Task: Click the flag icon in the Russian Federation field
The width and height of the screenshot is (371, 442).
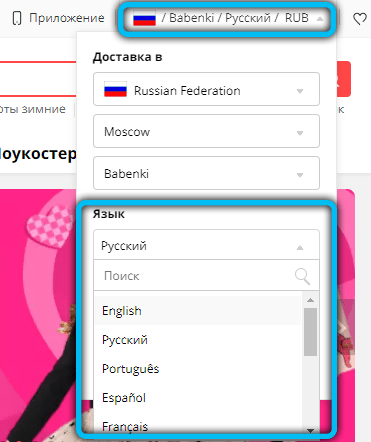Action: [x=115, y=89]
